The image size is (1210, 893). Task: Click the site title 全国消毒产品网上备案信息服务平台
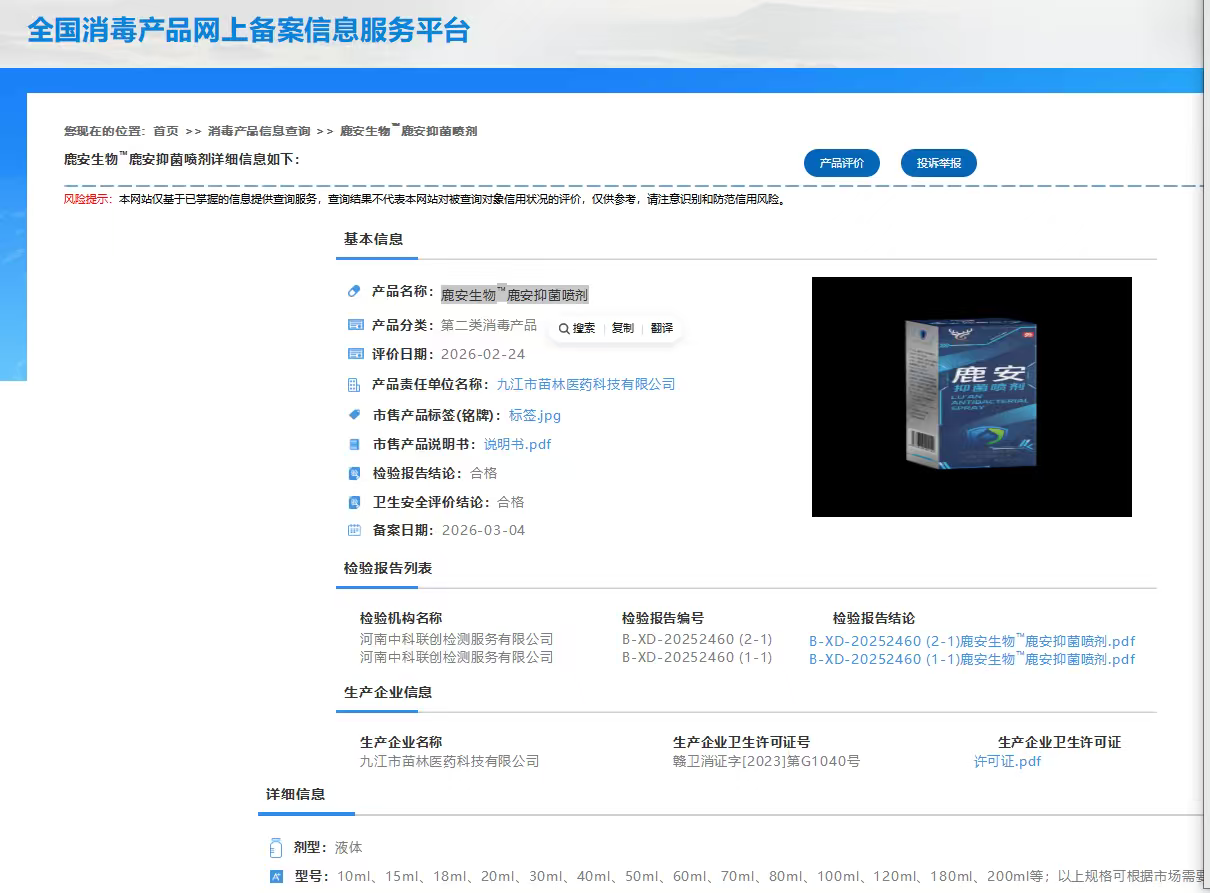(248, 29)
